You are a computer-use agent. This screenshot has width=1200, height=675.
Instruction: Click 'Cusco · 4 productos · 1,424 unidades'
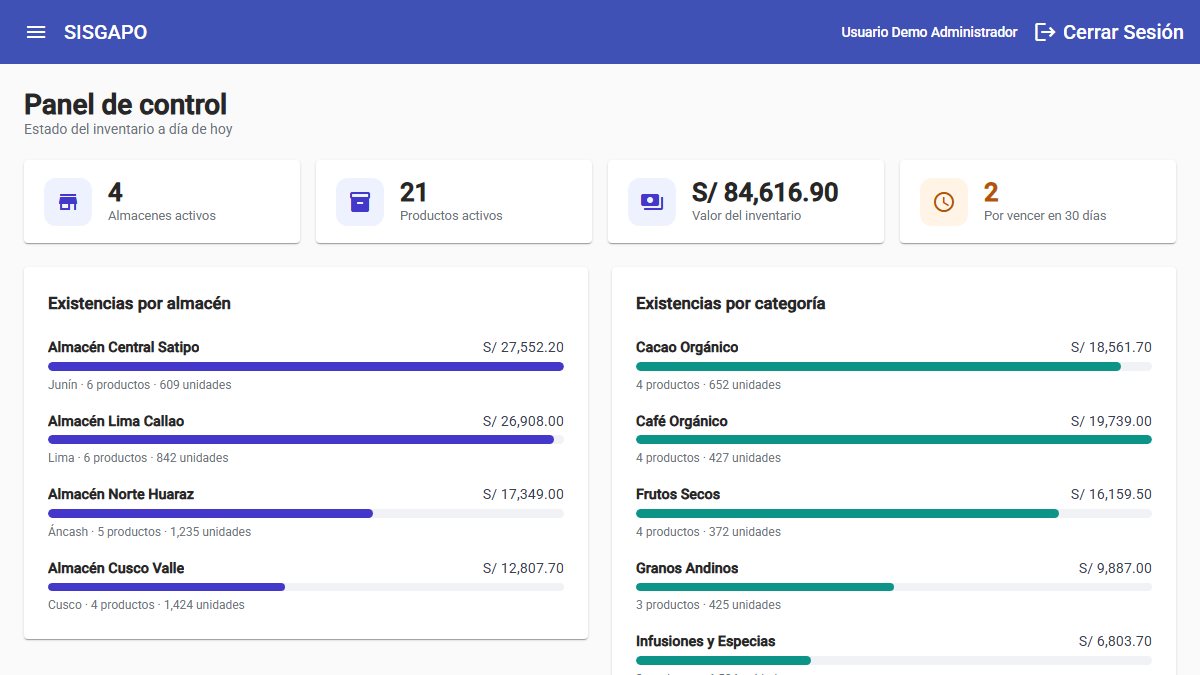pos(146,605)
